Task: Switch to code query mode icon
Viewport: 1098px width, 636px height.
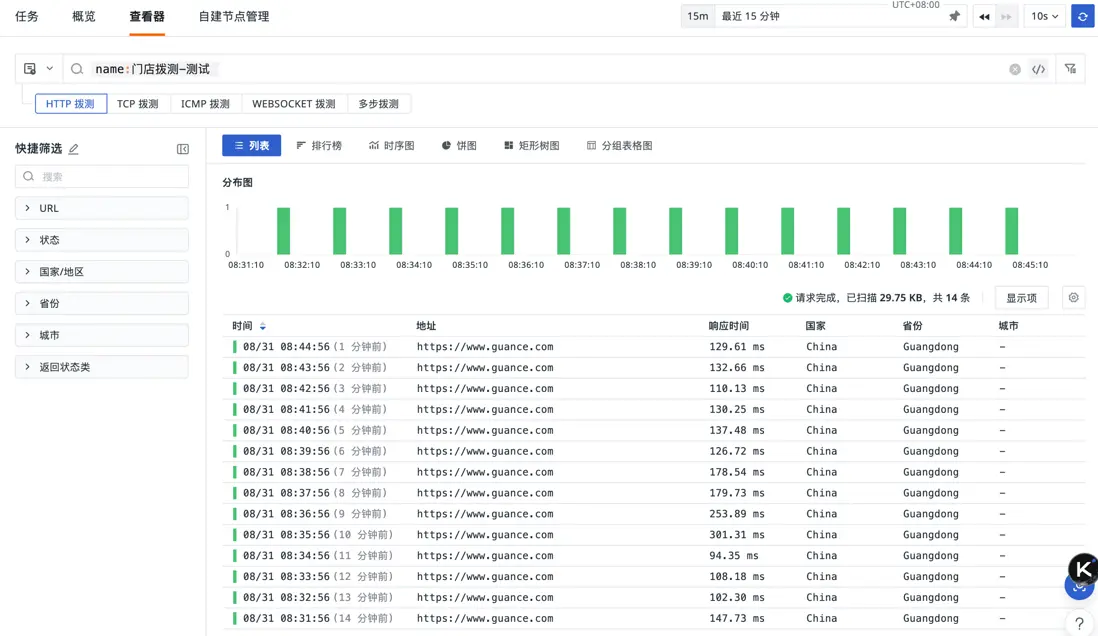Action: (x=1039, y=69)
